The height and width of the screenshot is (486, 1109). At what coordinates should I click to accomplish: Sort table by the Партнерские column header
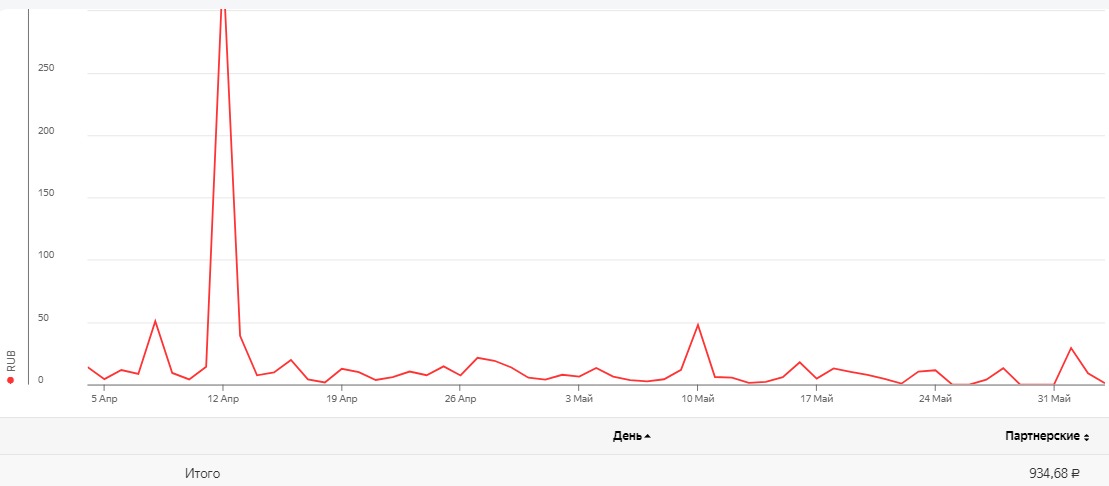[x=1041, y=436]
